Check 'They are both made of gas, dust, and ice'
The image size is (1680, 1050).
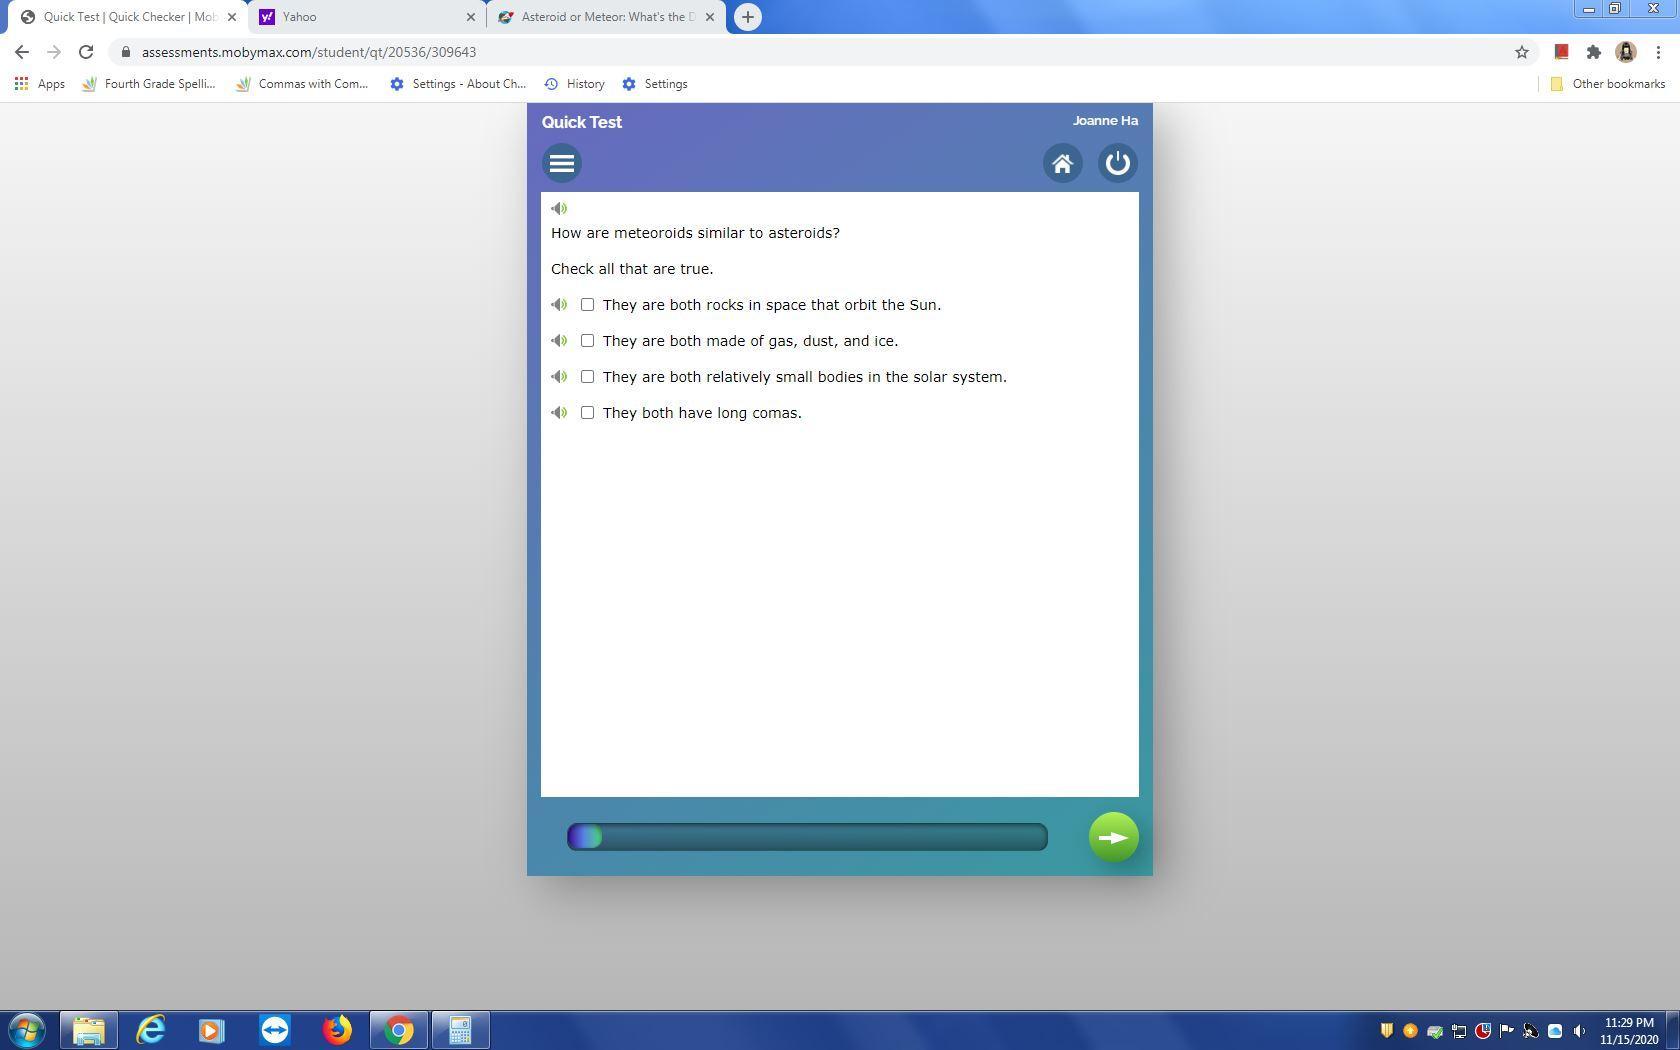tap(587, 341)
